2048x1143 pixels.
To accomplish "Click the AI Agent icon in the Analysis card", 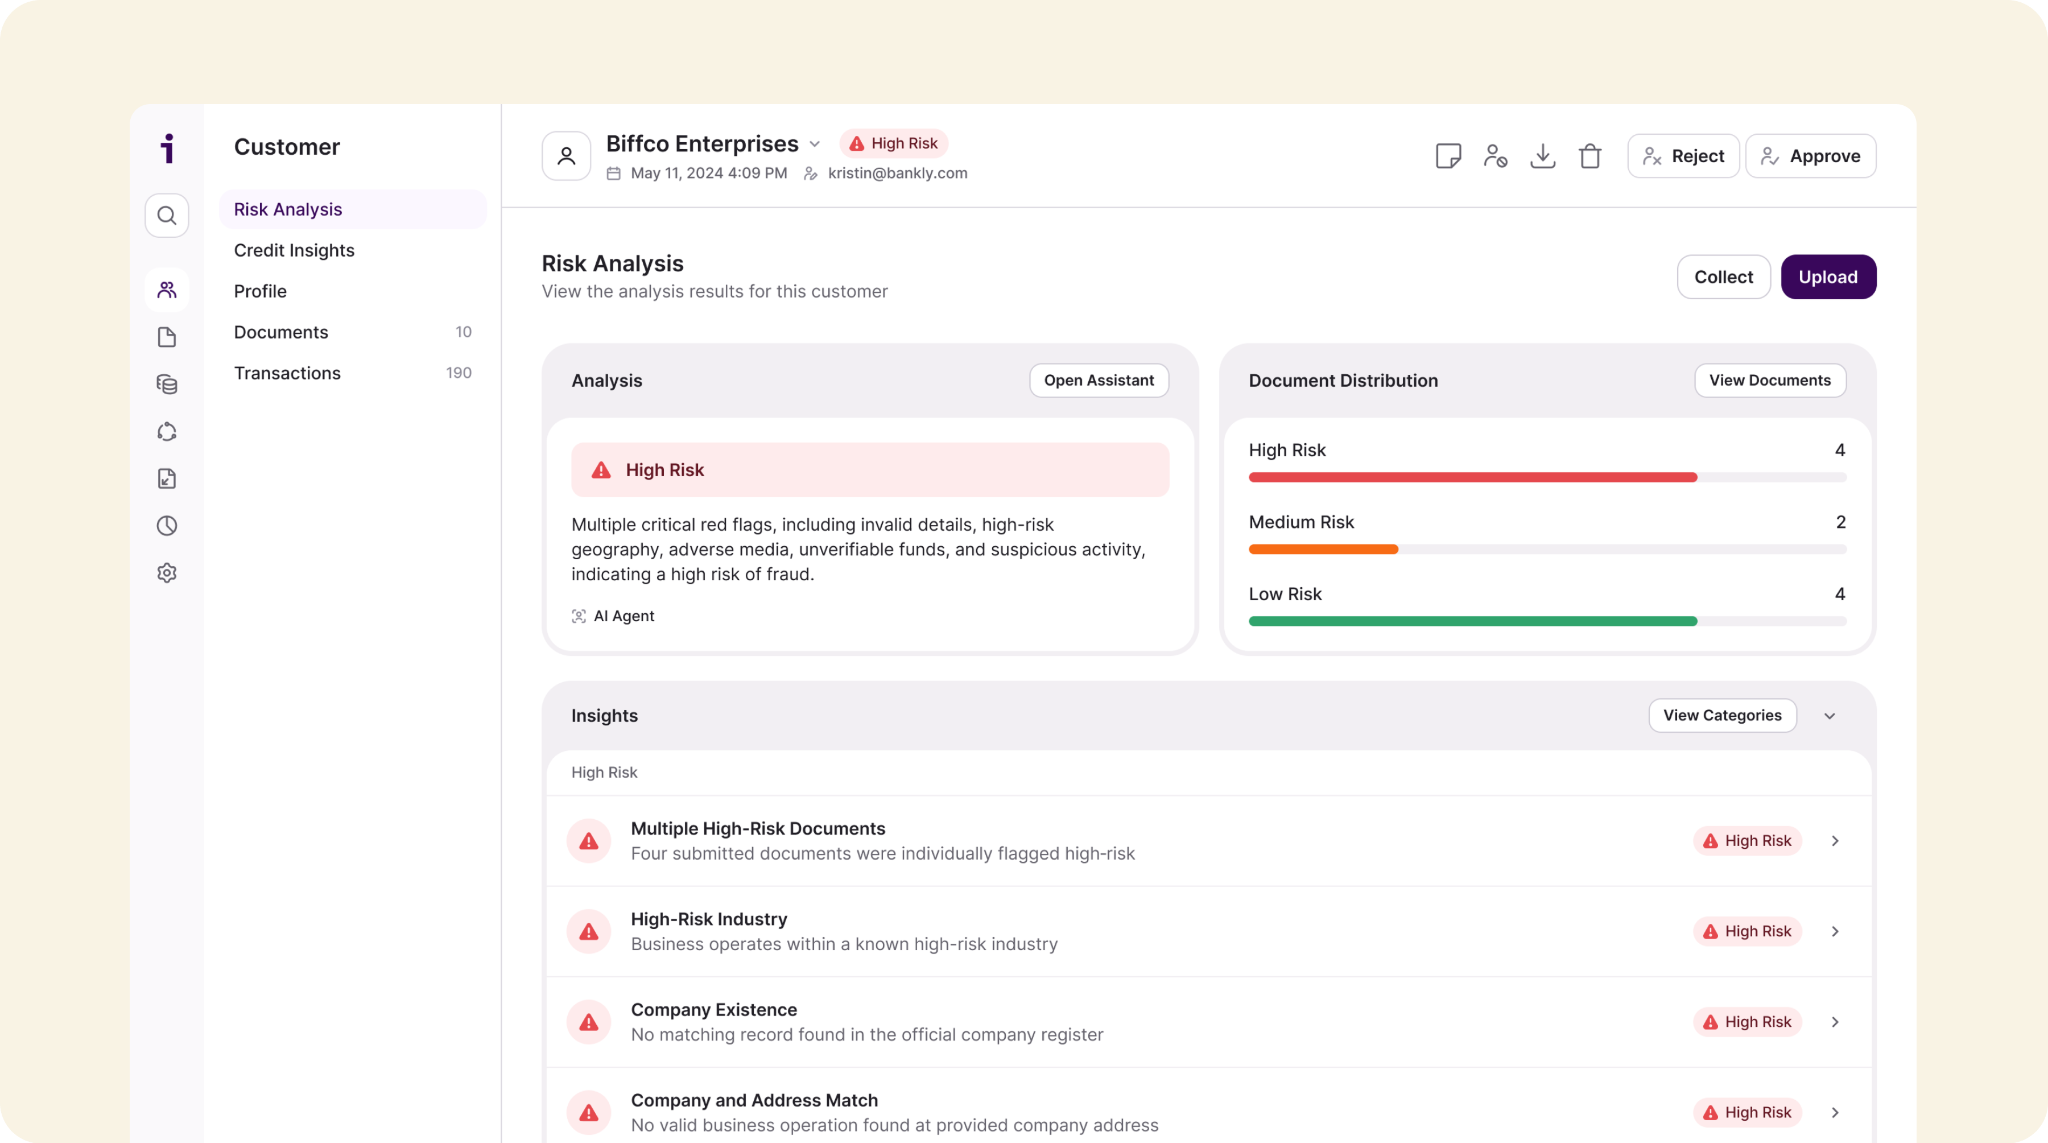I will [578, 616].
